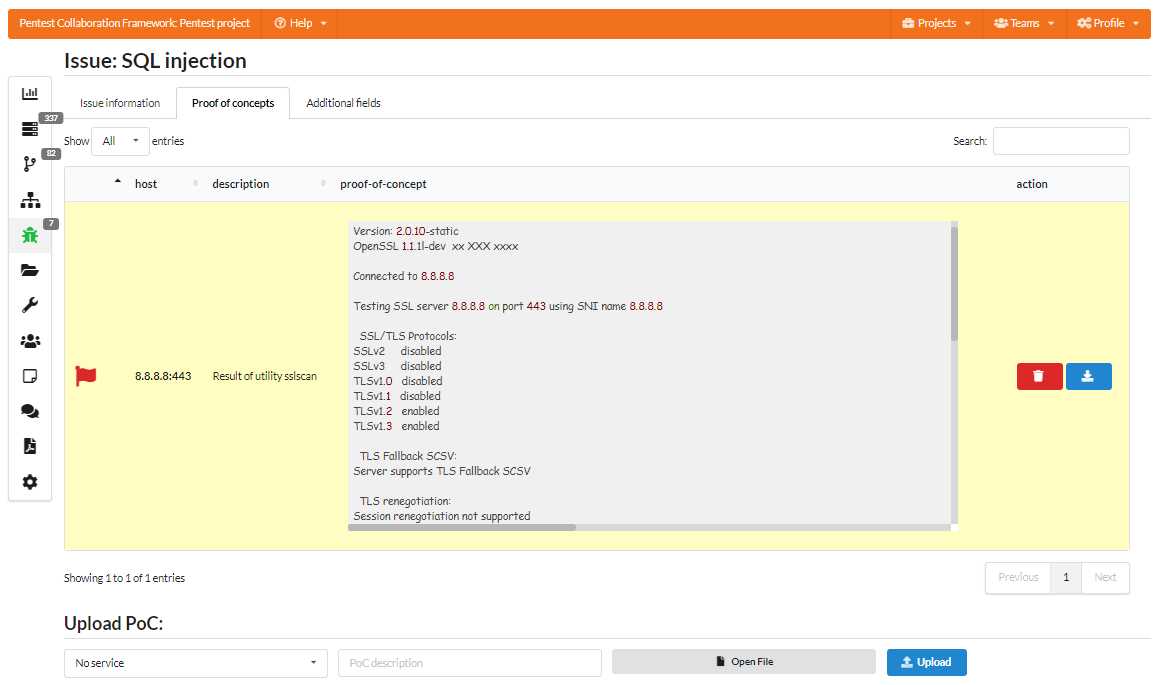Click the Previous pagination button

[1018, 577]
